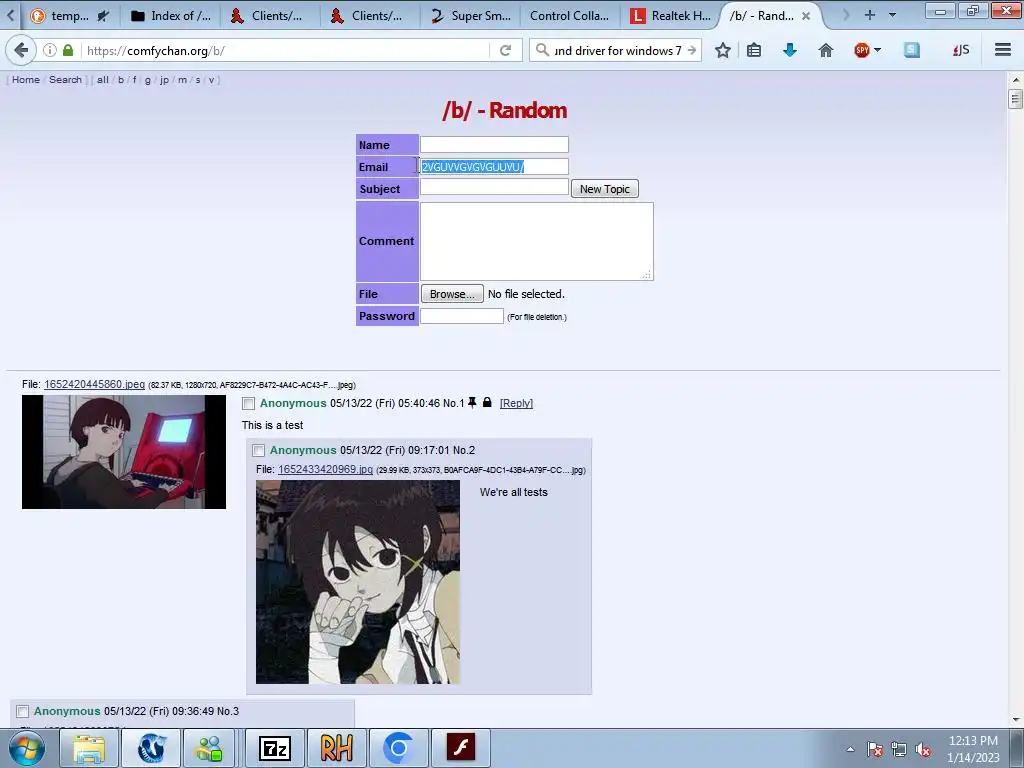1024x768 pixels.
Task: Open the jp board link
Action: click(x=164, y=80)
